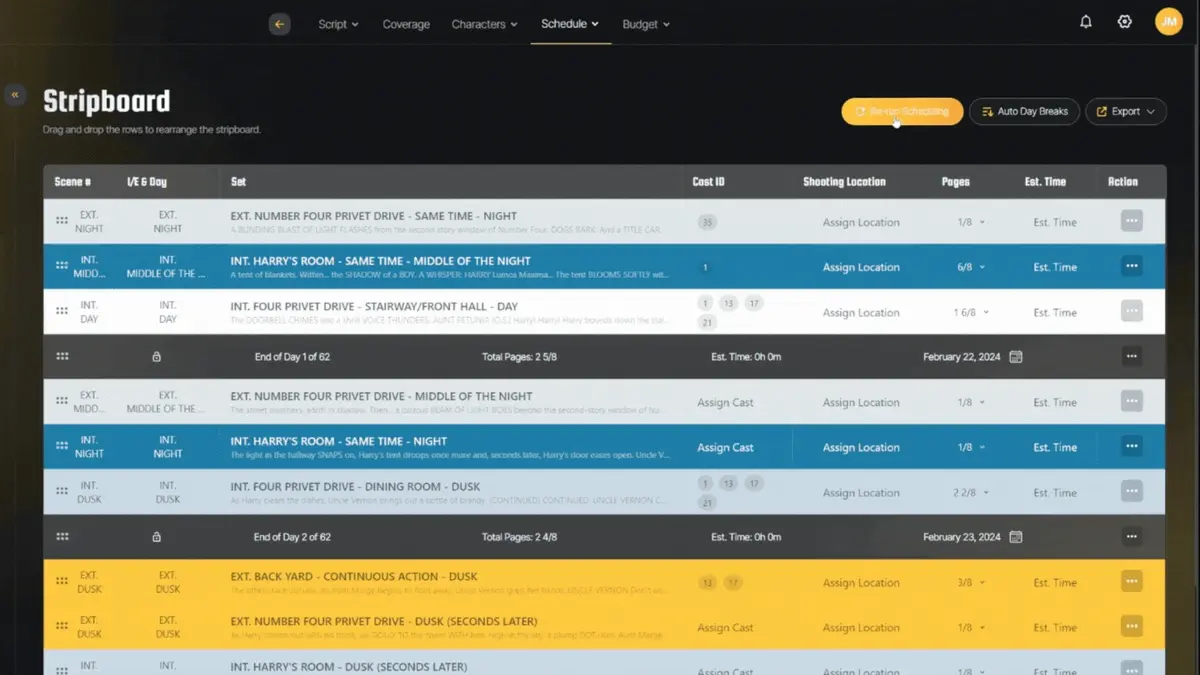Viewport: 1200px width, 675px height.
Task: Select 'EXT. BACK YARD - CONTINUOUS ACTION - DUSK' title
Action: [354, 576]
